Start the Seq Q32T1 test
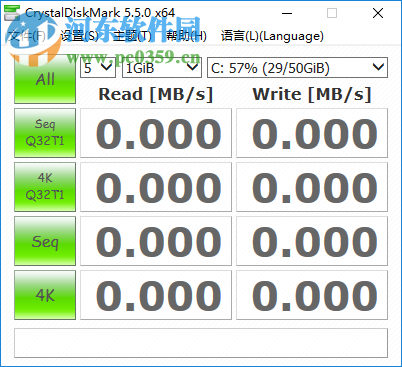This screenshot has width=402, height=367. pos(45,133)
